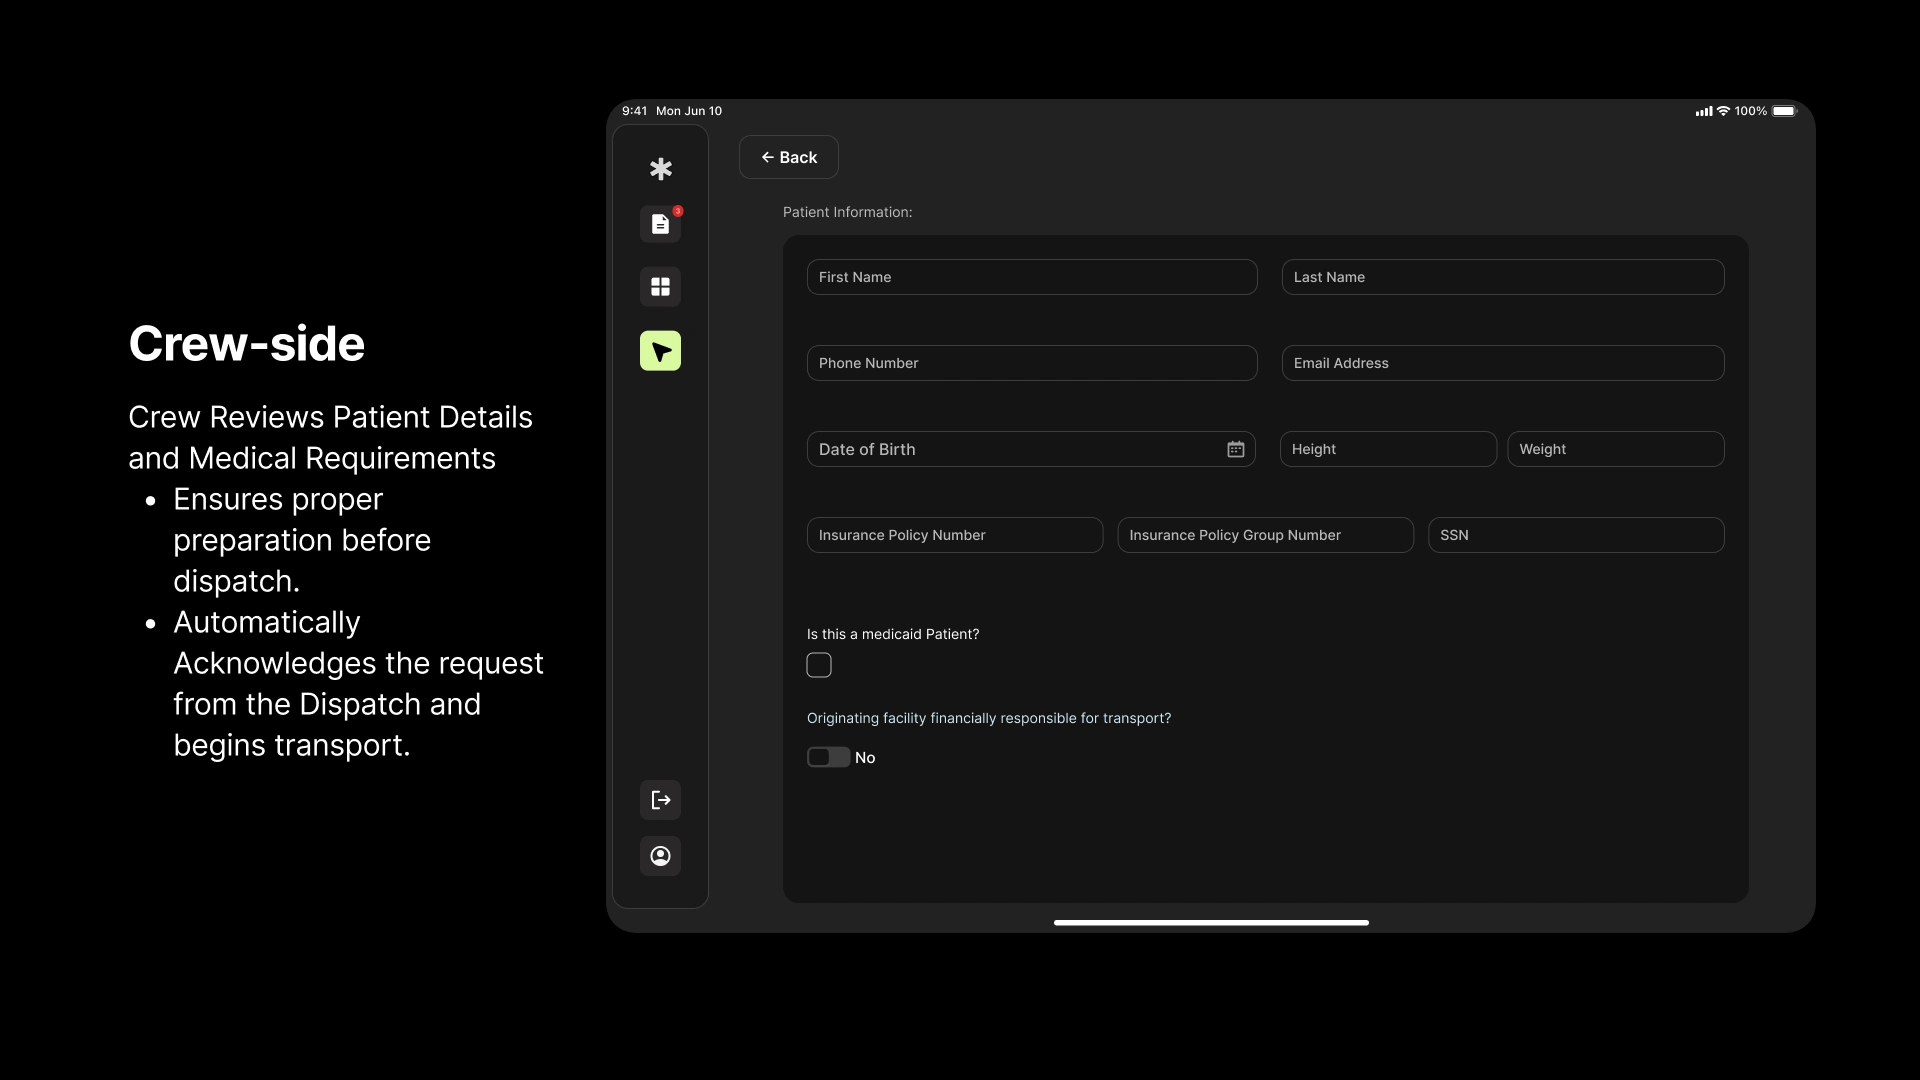Open the user profile icon

click(x=660, y=856)
